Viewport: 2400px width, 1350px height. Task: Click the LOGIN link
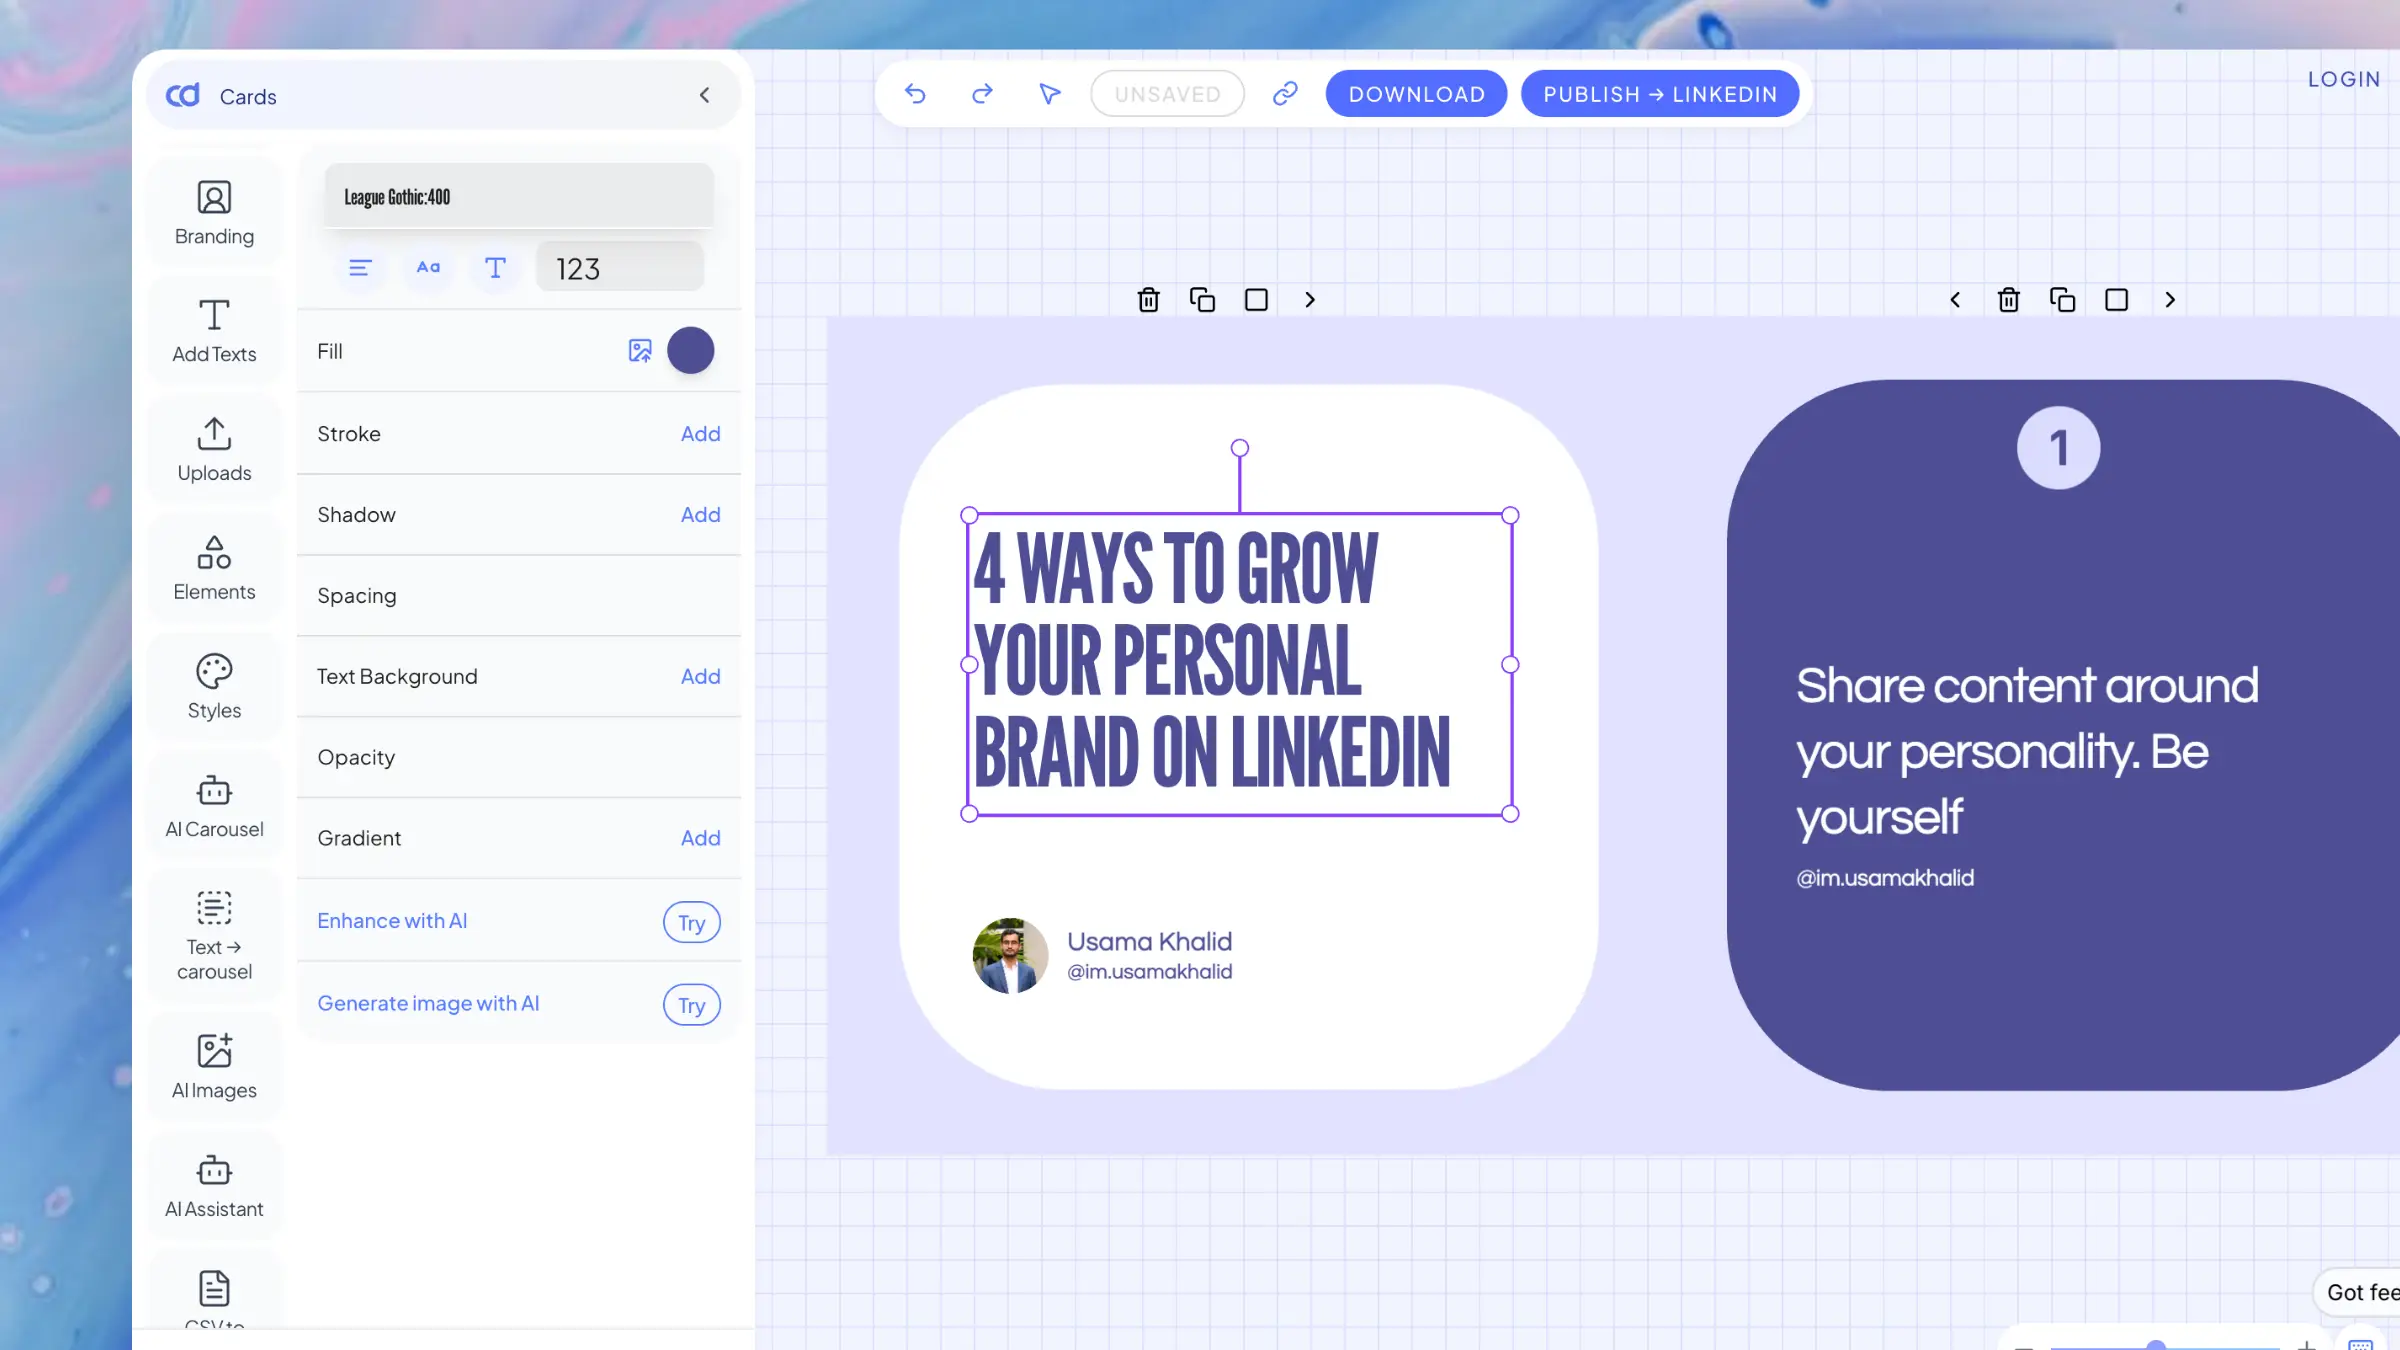click(x=2344, y=79)
